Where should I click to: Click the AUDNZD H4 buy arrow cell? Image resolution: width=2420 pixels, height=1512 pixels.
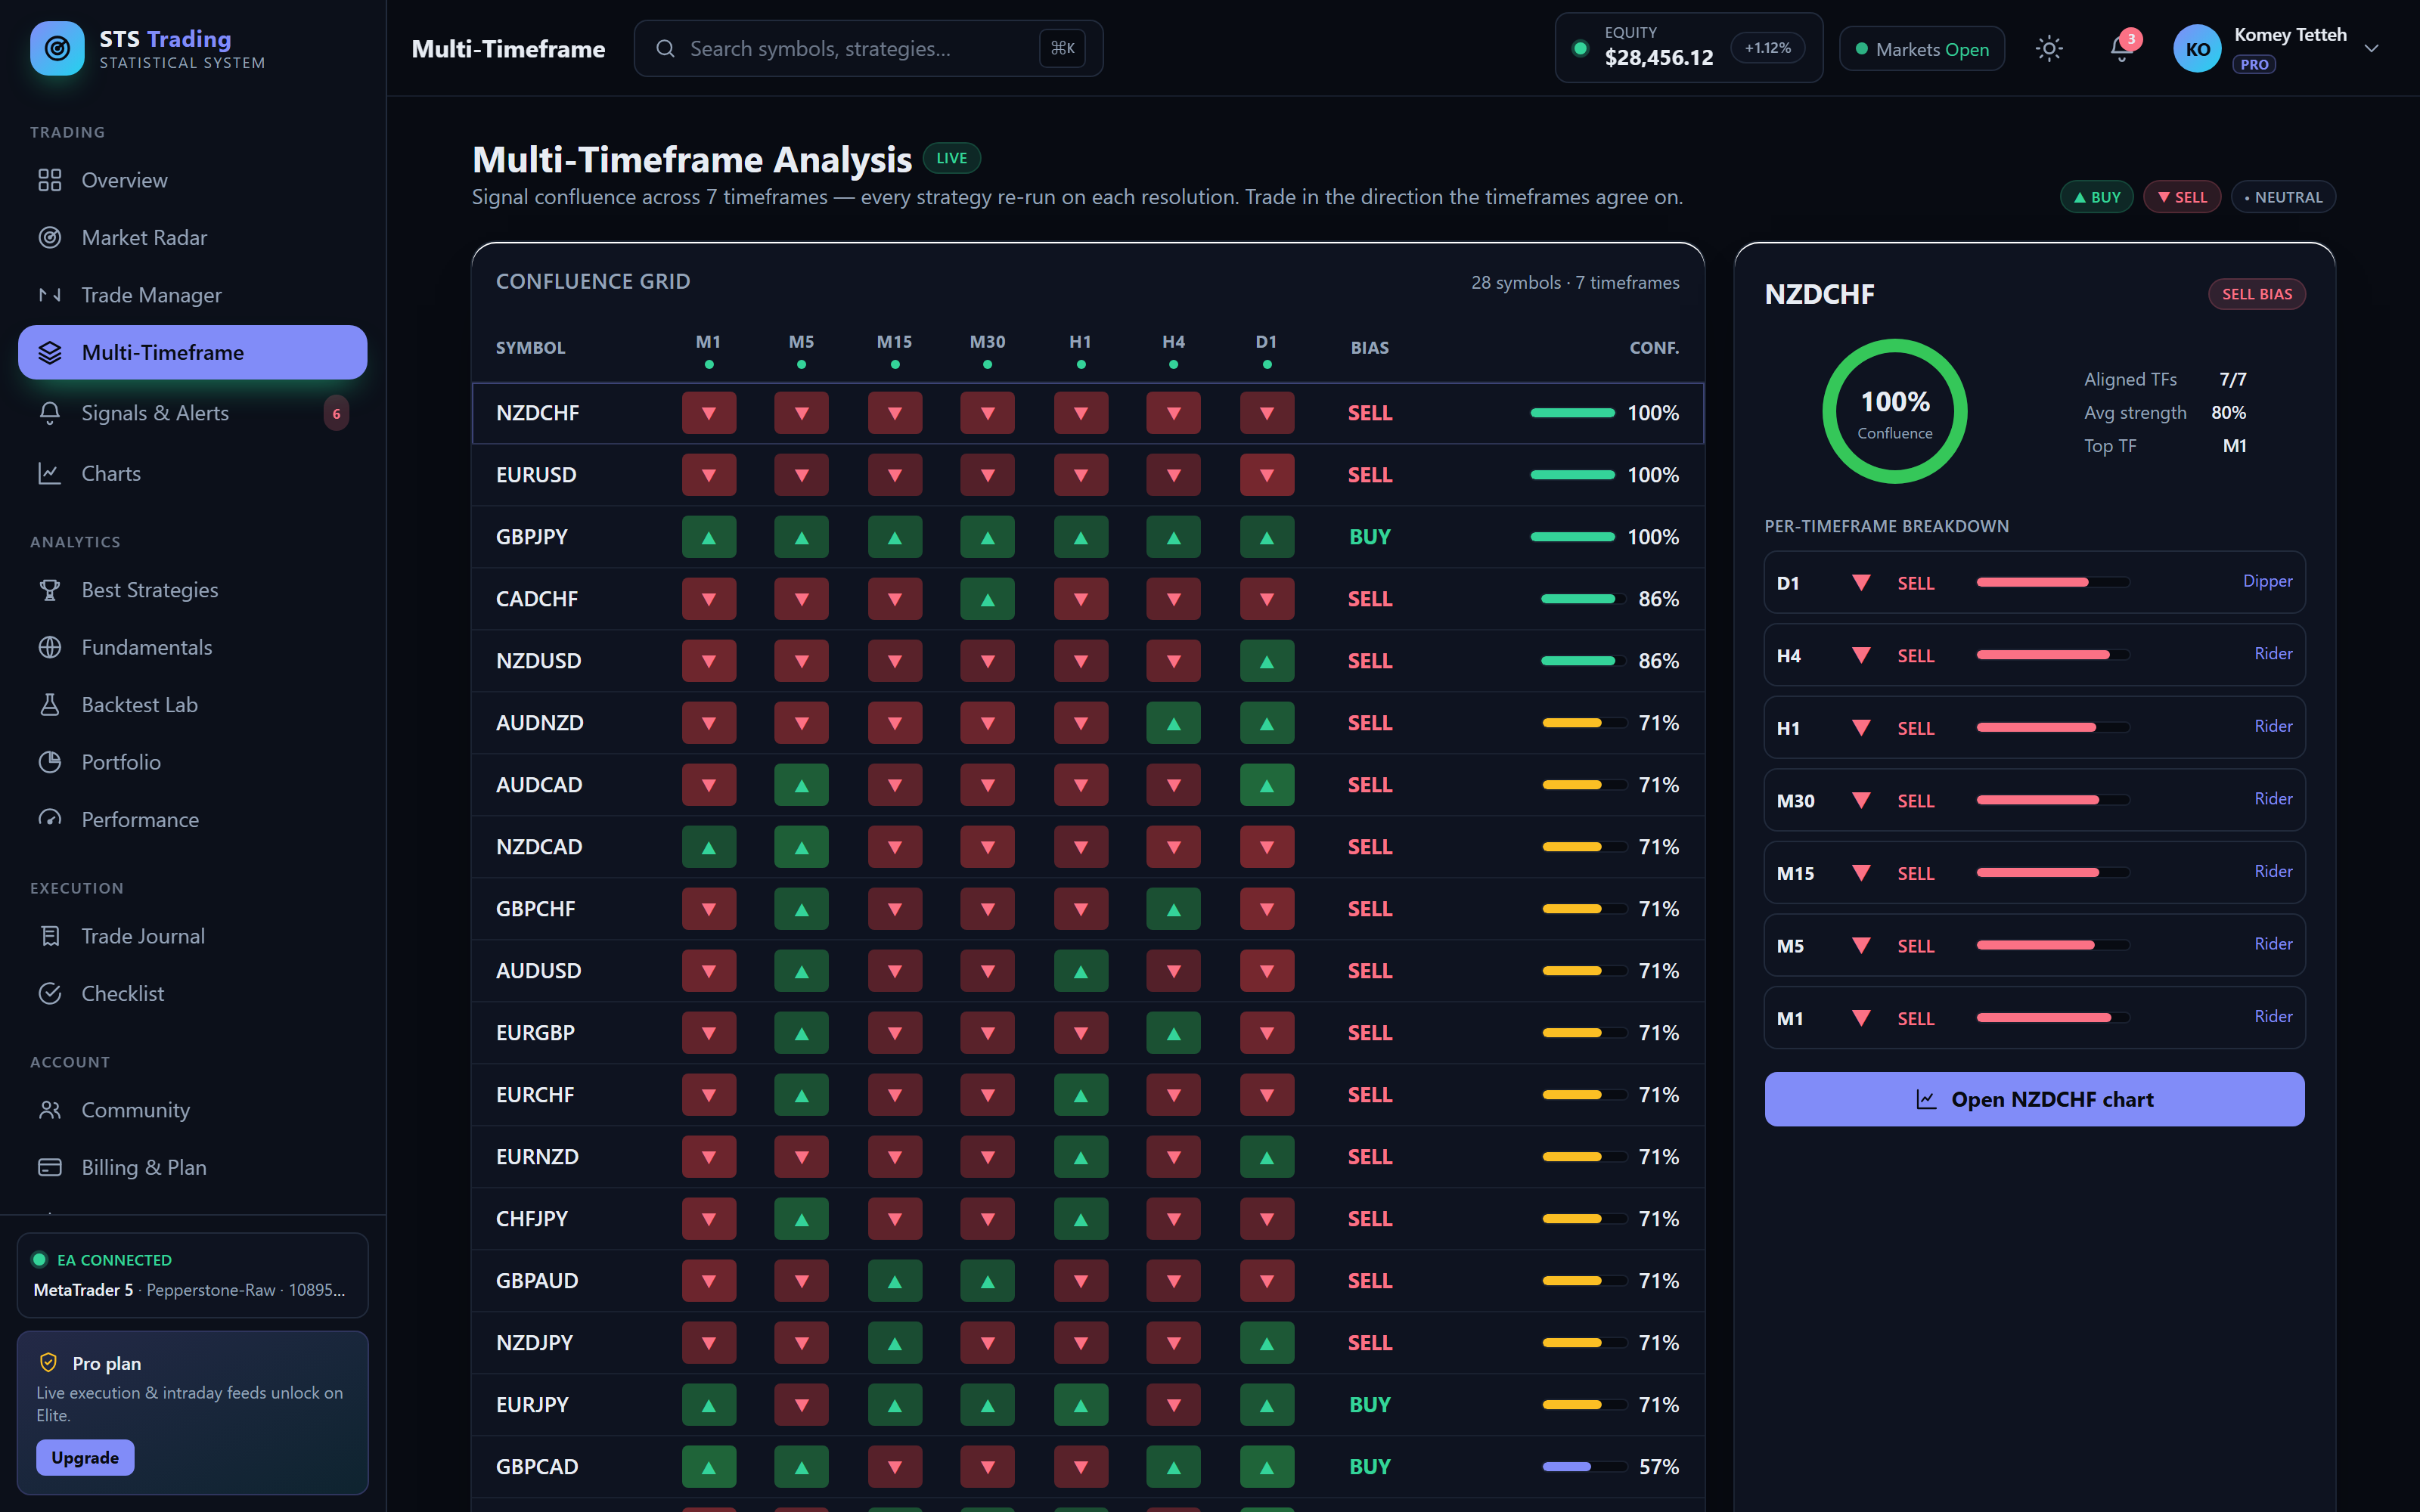click(x=1173, y=723)
